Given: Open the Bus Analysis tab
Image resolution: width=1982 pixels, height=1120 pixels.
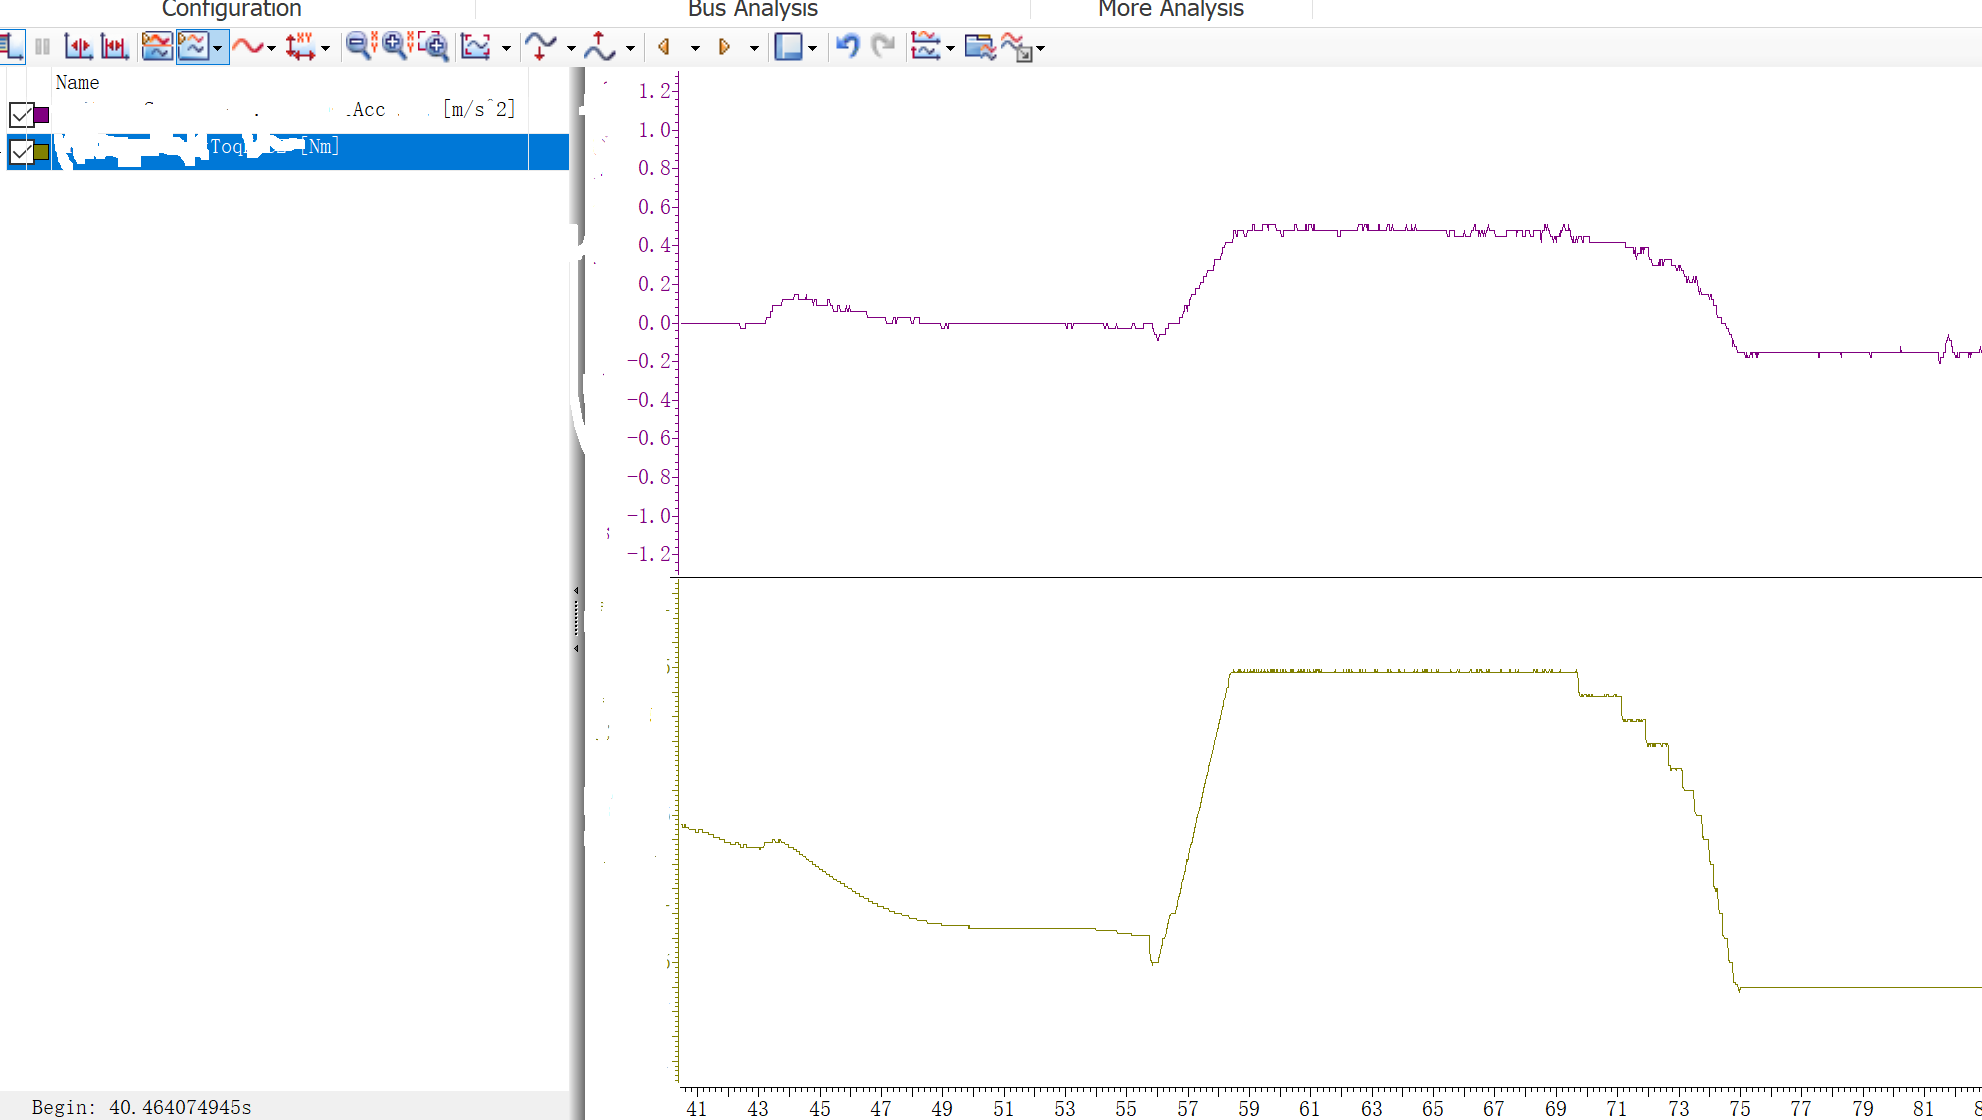Looking at the screenshot, I should pos(752,10).
